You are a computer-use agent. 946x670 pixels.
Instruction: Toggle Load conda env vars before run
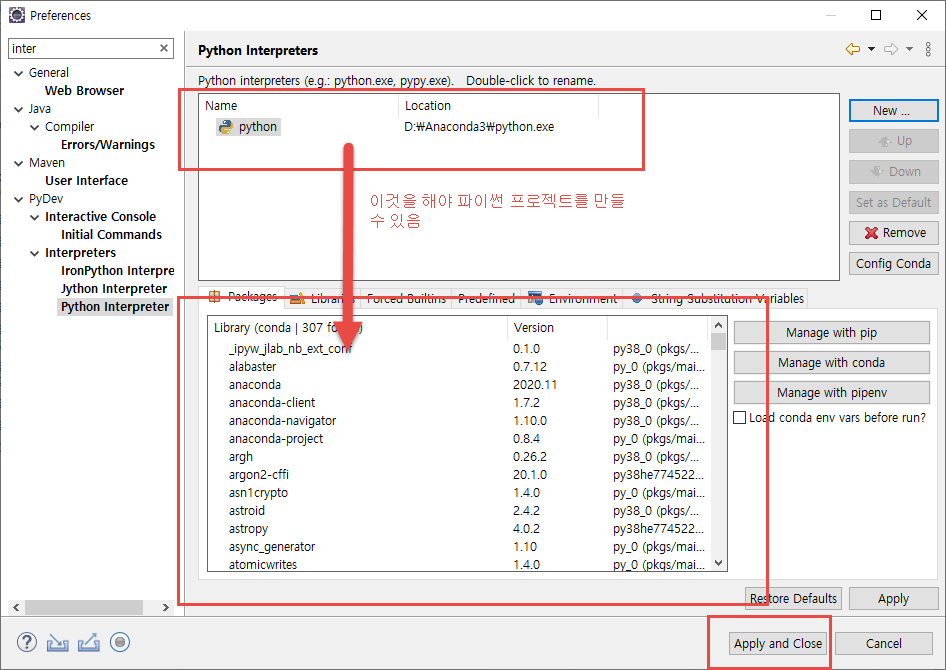pos(739,417)
